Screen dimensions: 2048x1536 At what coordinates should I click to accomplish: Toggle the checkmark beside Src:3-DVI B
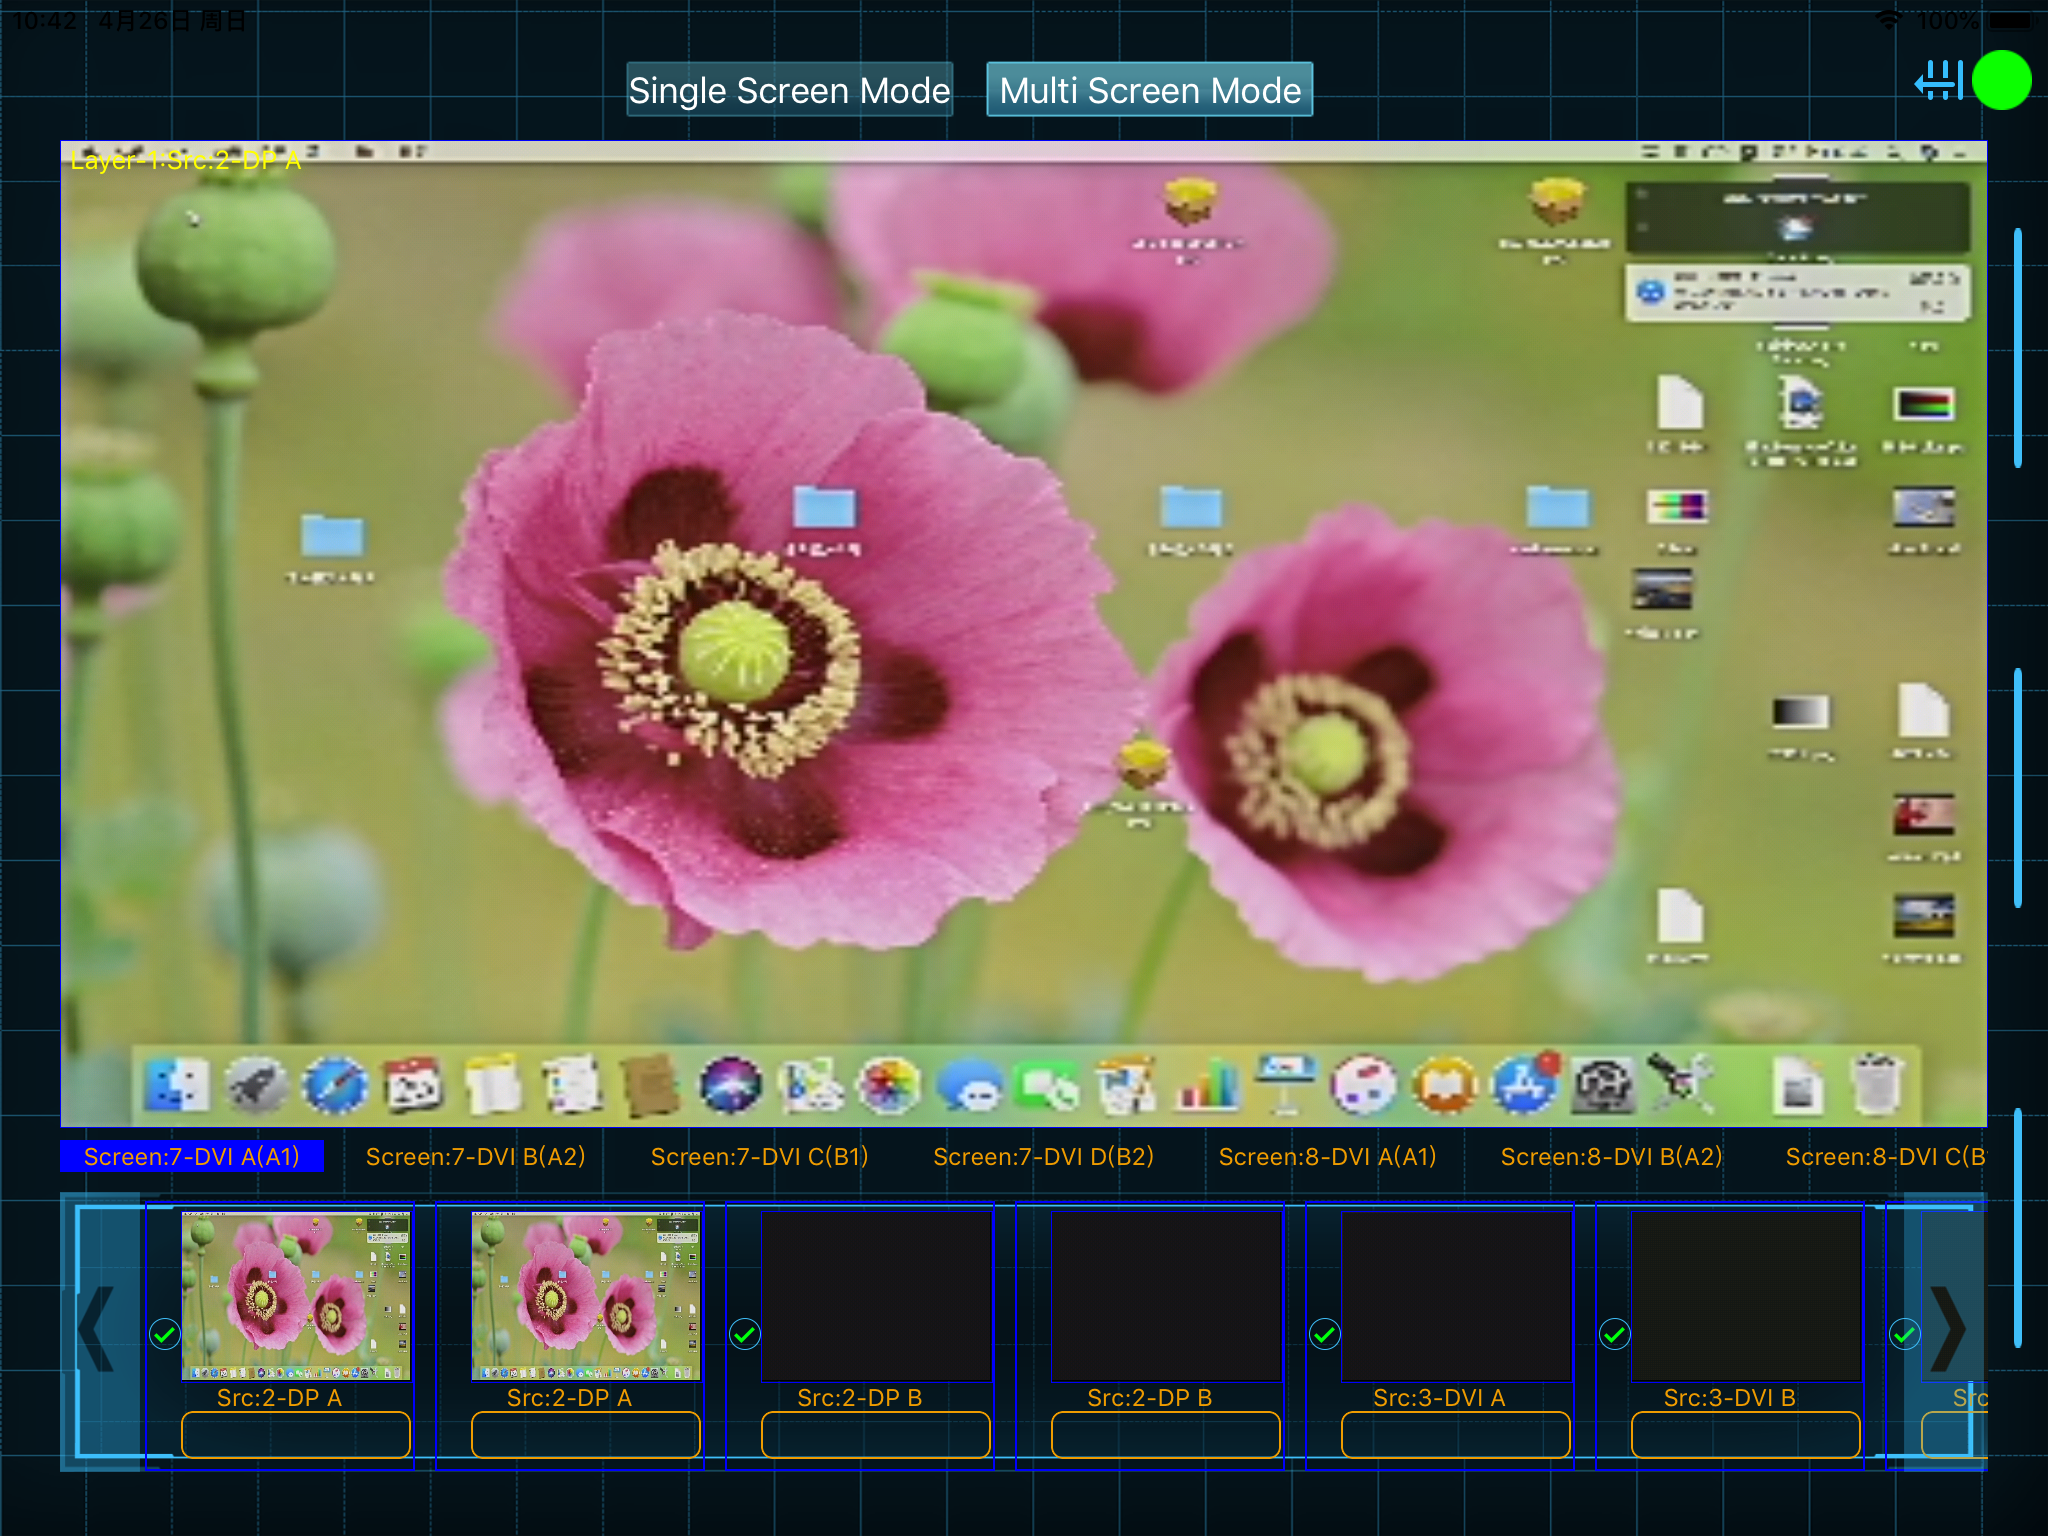1615,1334
